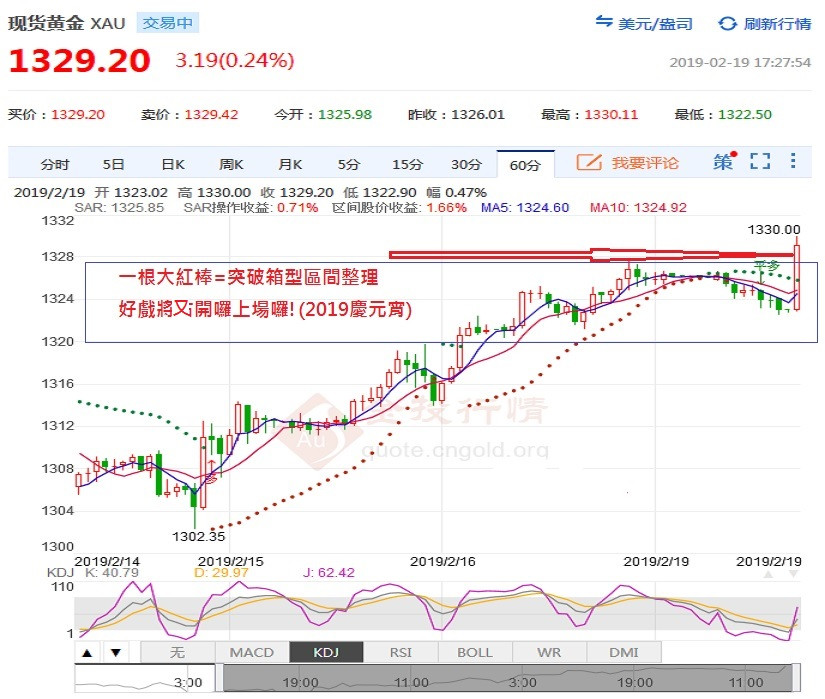Click the black down triangle indicator button
This screenshot has height=699, width=825.
pyautogui.click(x=116, y=653)
